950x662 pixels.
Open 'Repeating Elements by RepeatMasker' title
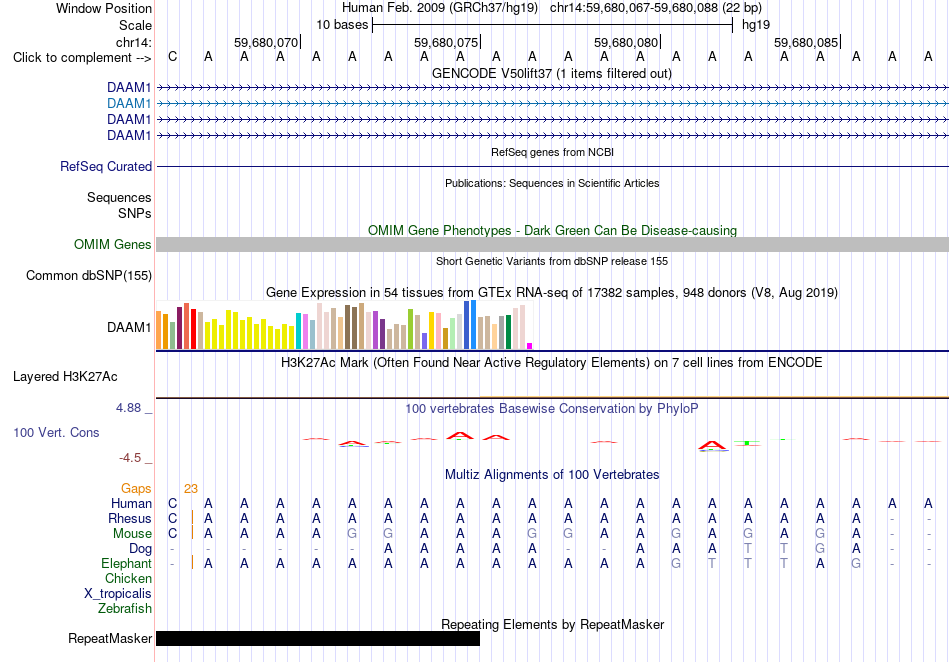tap(552, 624)
